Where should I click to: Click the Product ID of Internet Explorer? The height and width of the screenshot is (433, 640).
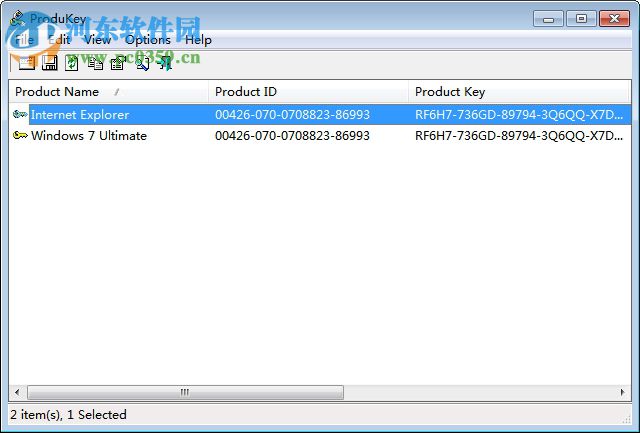[x=292, y=115]
